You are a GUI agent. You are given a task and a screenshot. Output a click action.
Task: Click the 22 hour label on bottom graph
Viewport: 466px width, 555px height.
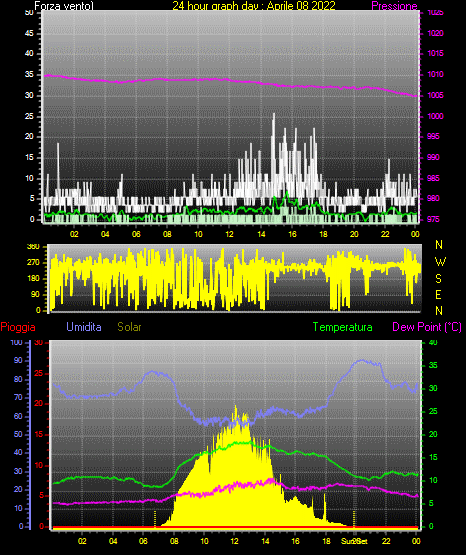(x=386, y=541)
